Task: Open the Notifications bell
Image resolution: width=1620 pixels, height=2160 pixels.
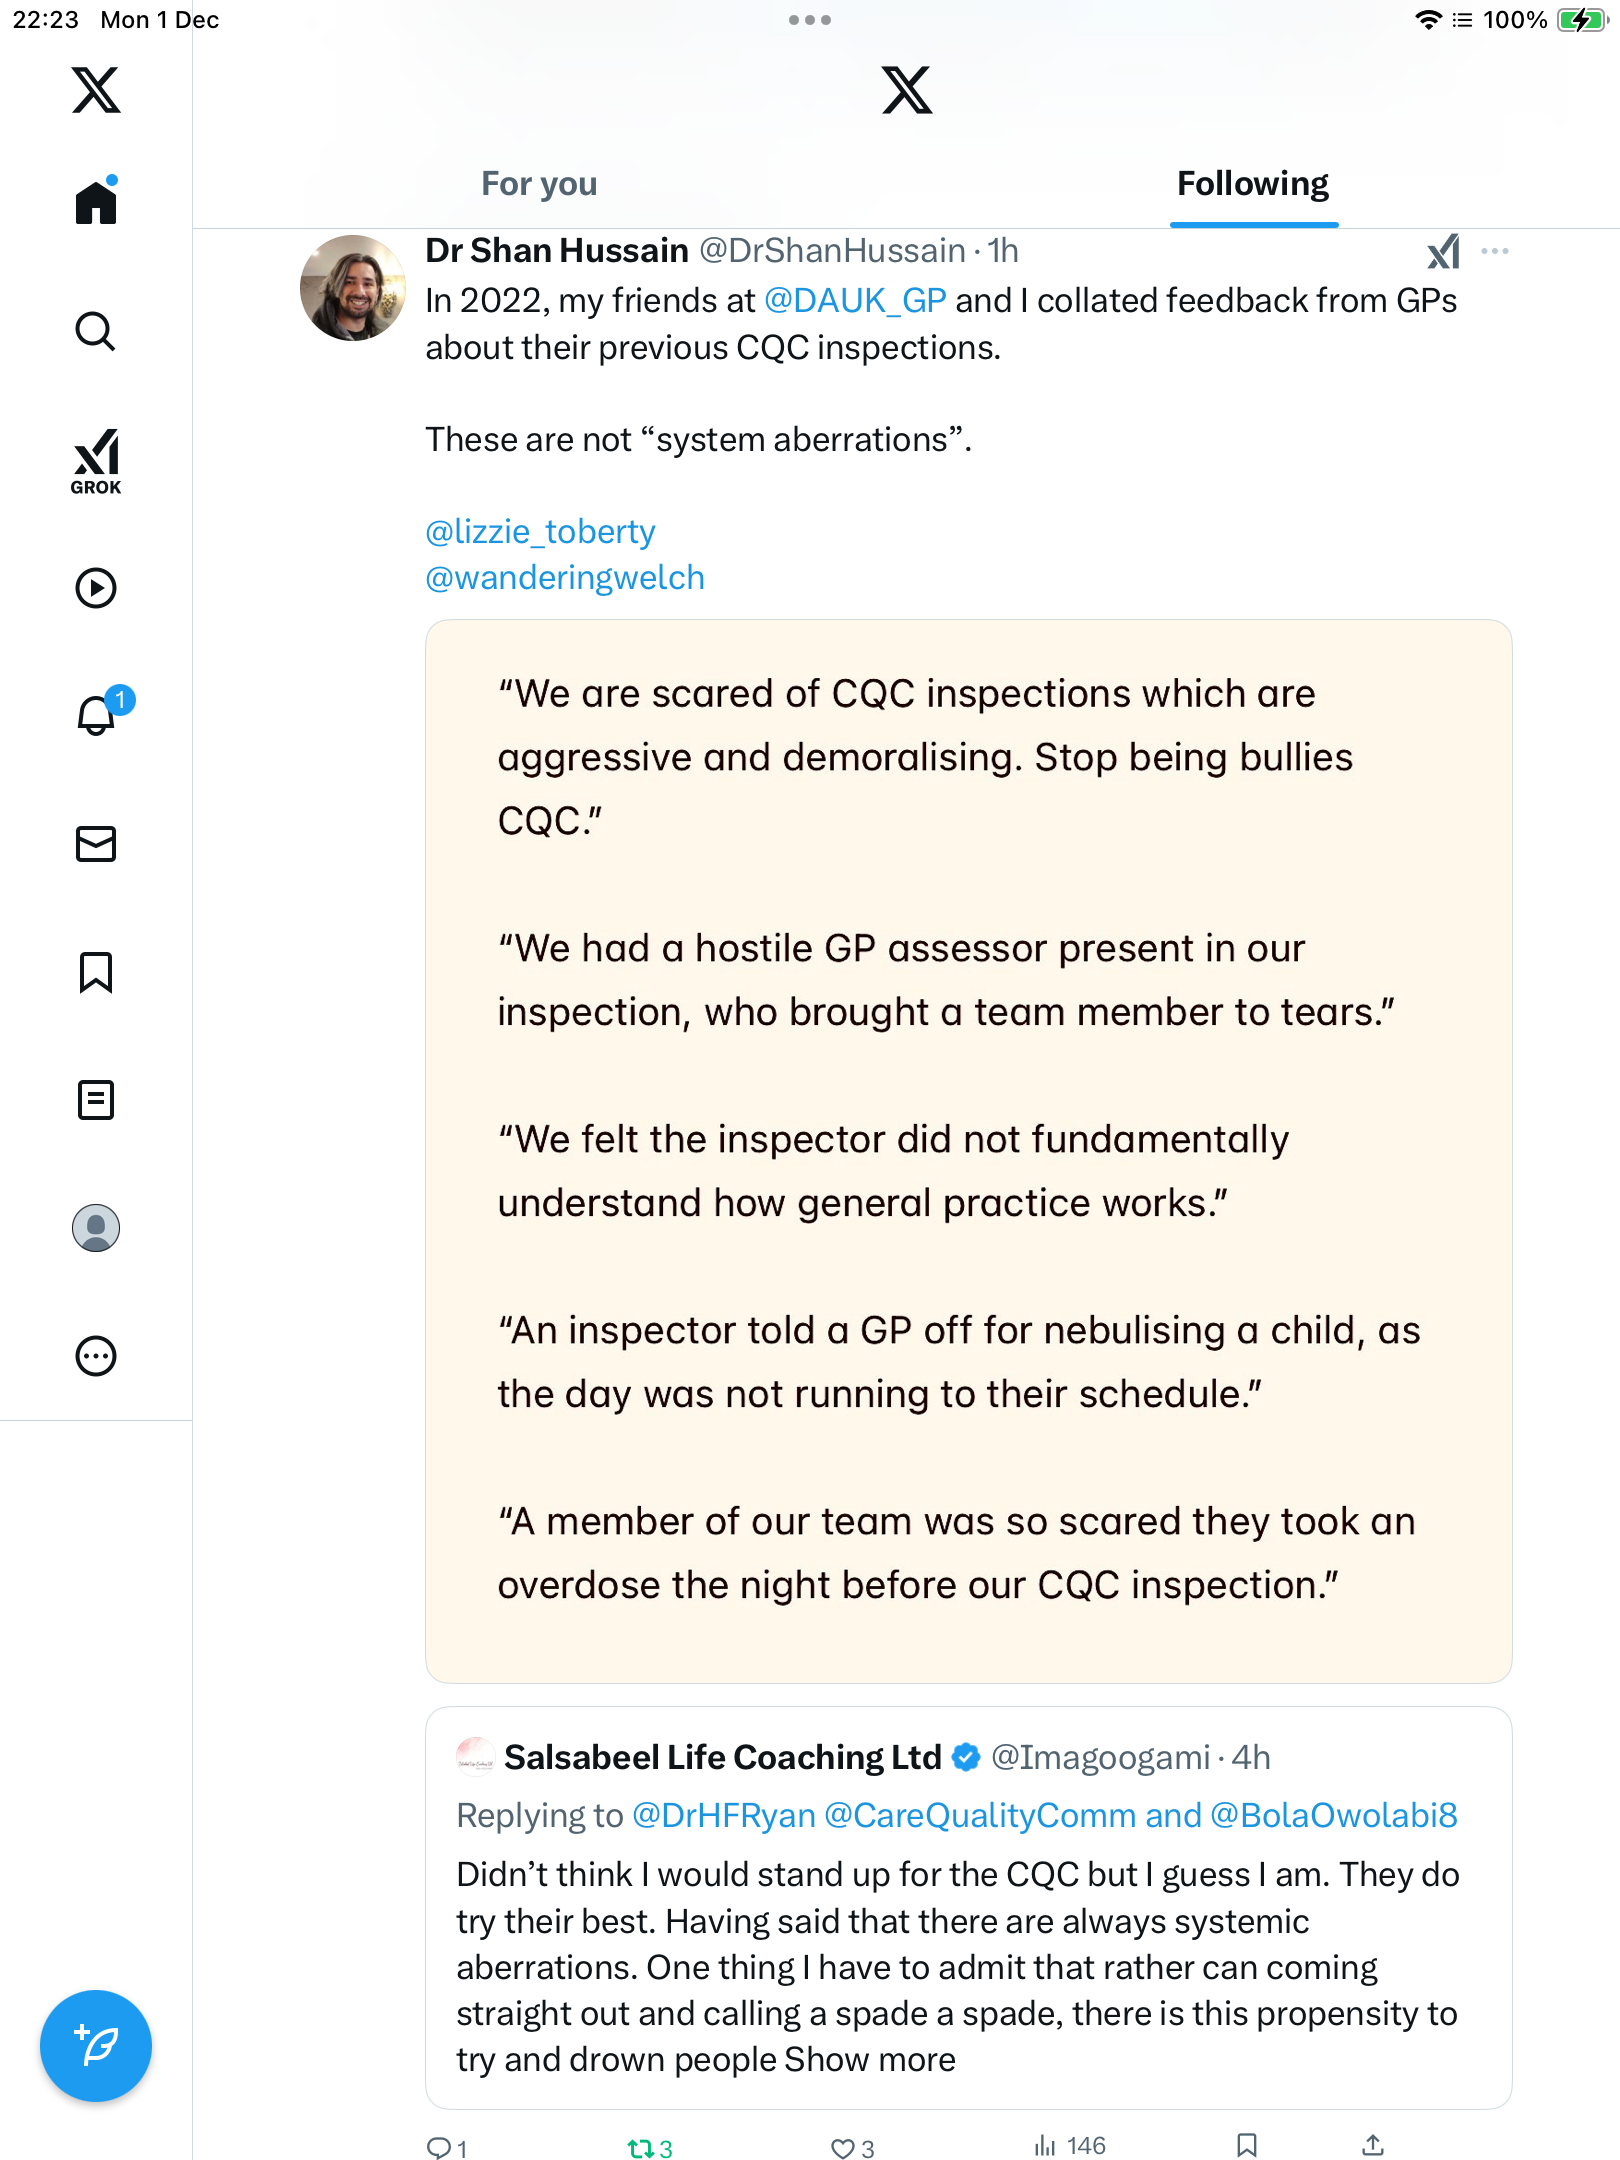Action: coord(97,716)
